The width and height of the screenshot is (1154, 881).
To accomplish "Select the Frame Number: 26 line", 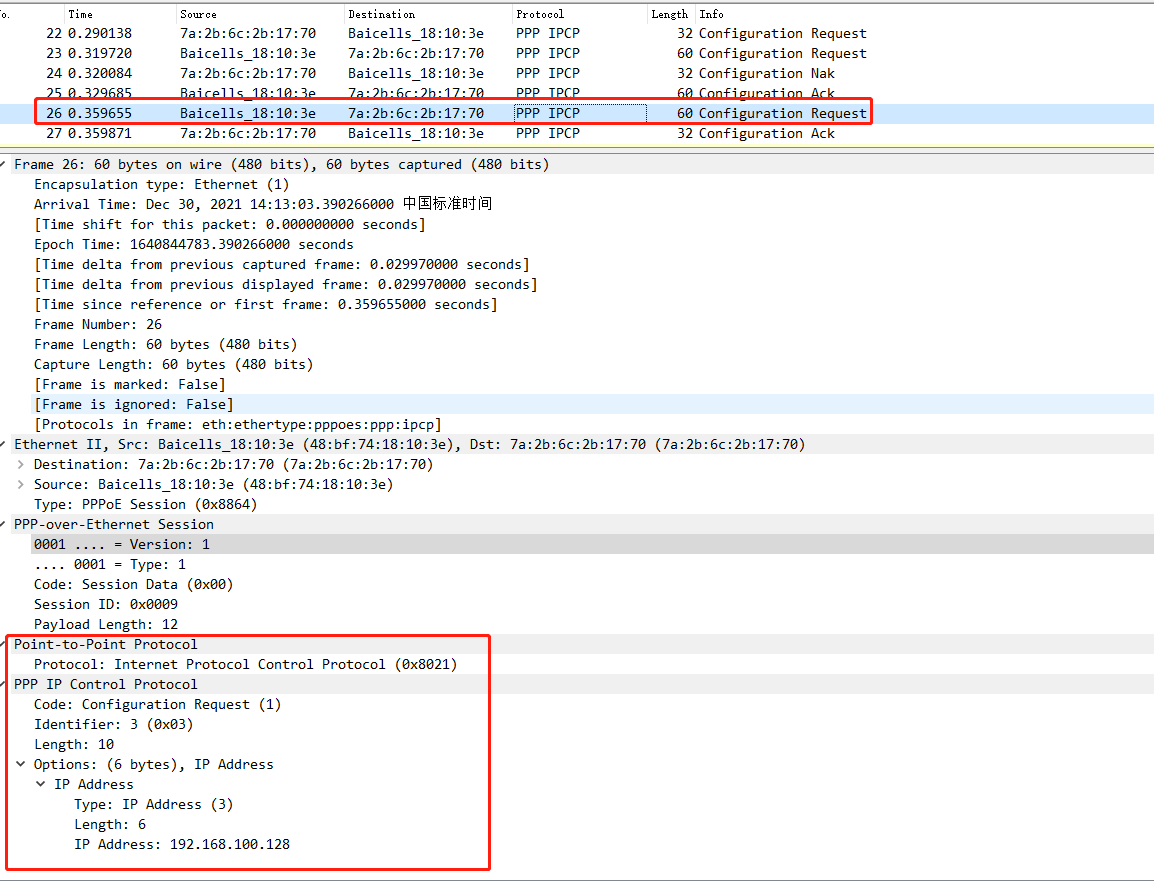I will pyautogui.click(x=98, y=324).
